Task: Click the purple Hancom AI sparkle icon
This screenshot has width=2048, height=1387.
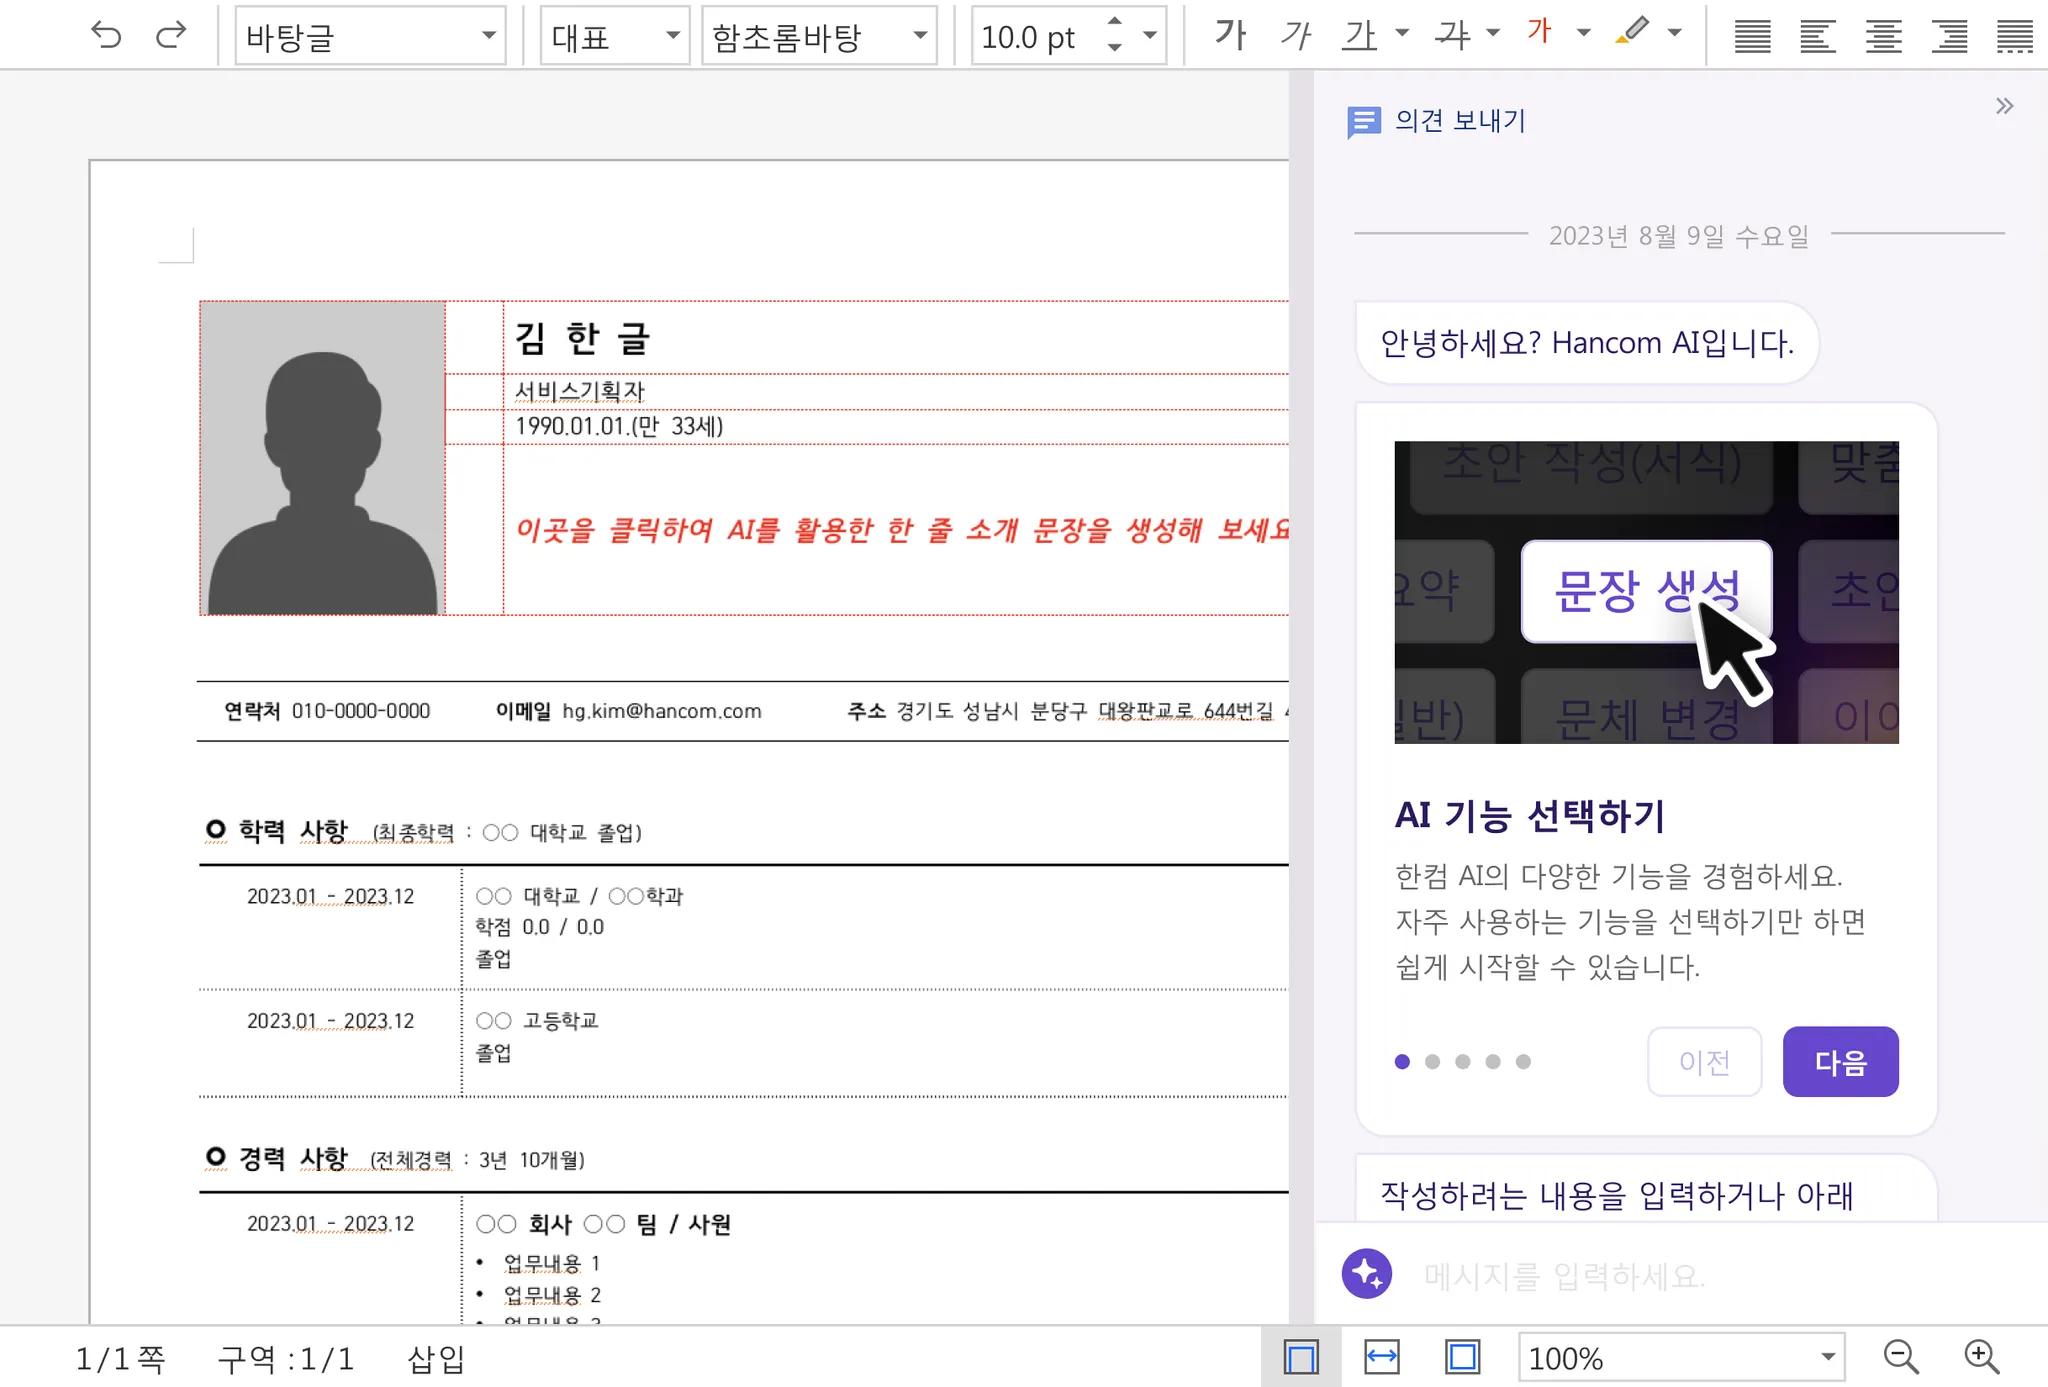Action: [1367, 1274]
